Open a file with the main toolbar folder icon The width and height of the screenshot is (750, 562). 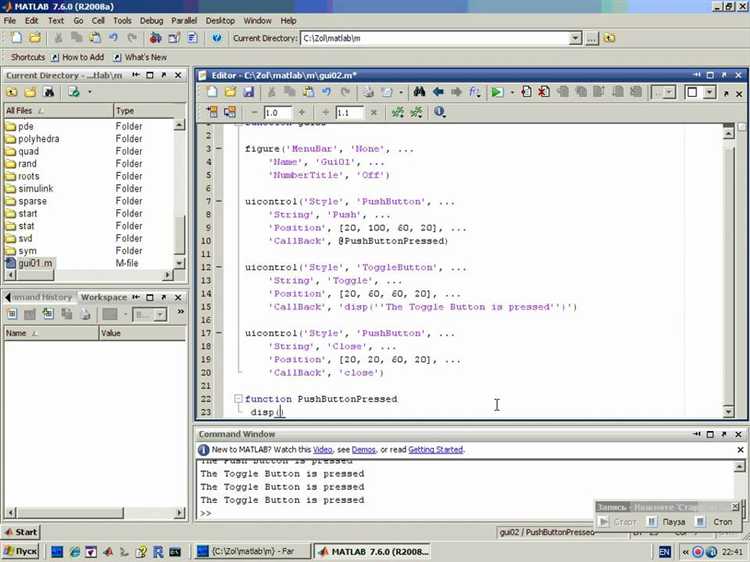pos(35,38)
